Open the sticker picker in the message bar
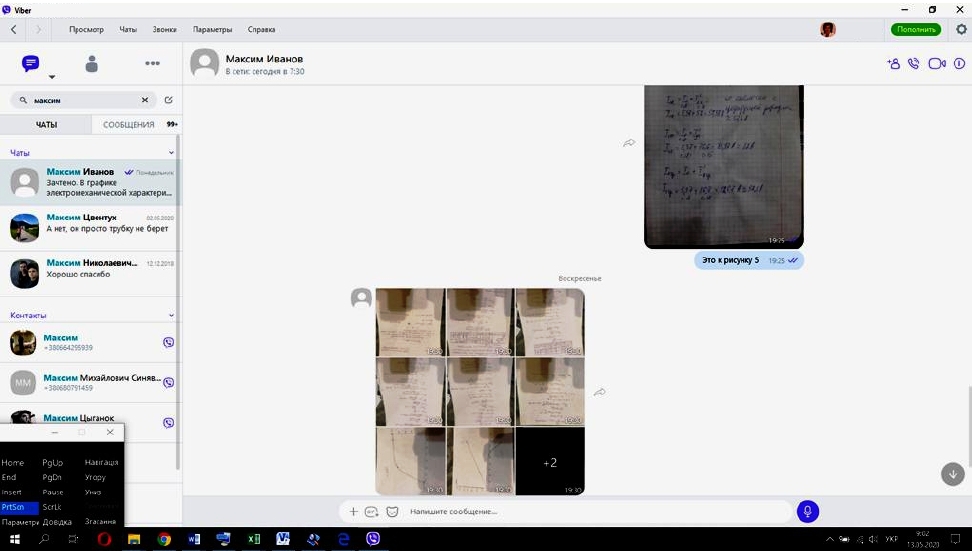Screen dimensions: 972x551 click(392, 511)
